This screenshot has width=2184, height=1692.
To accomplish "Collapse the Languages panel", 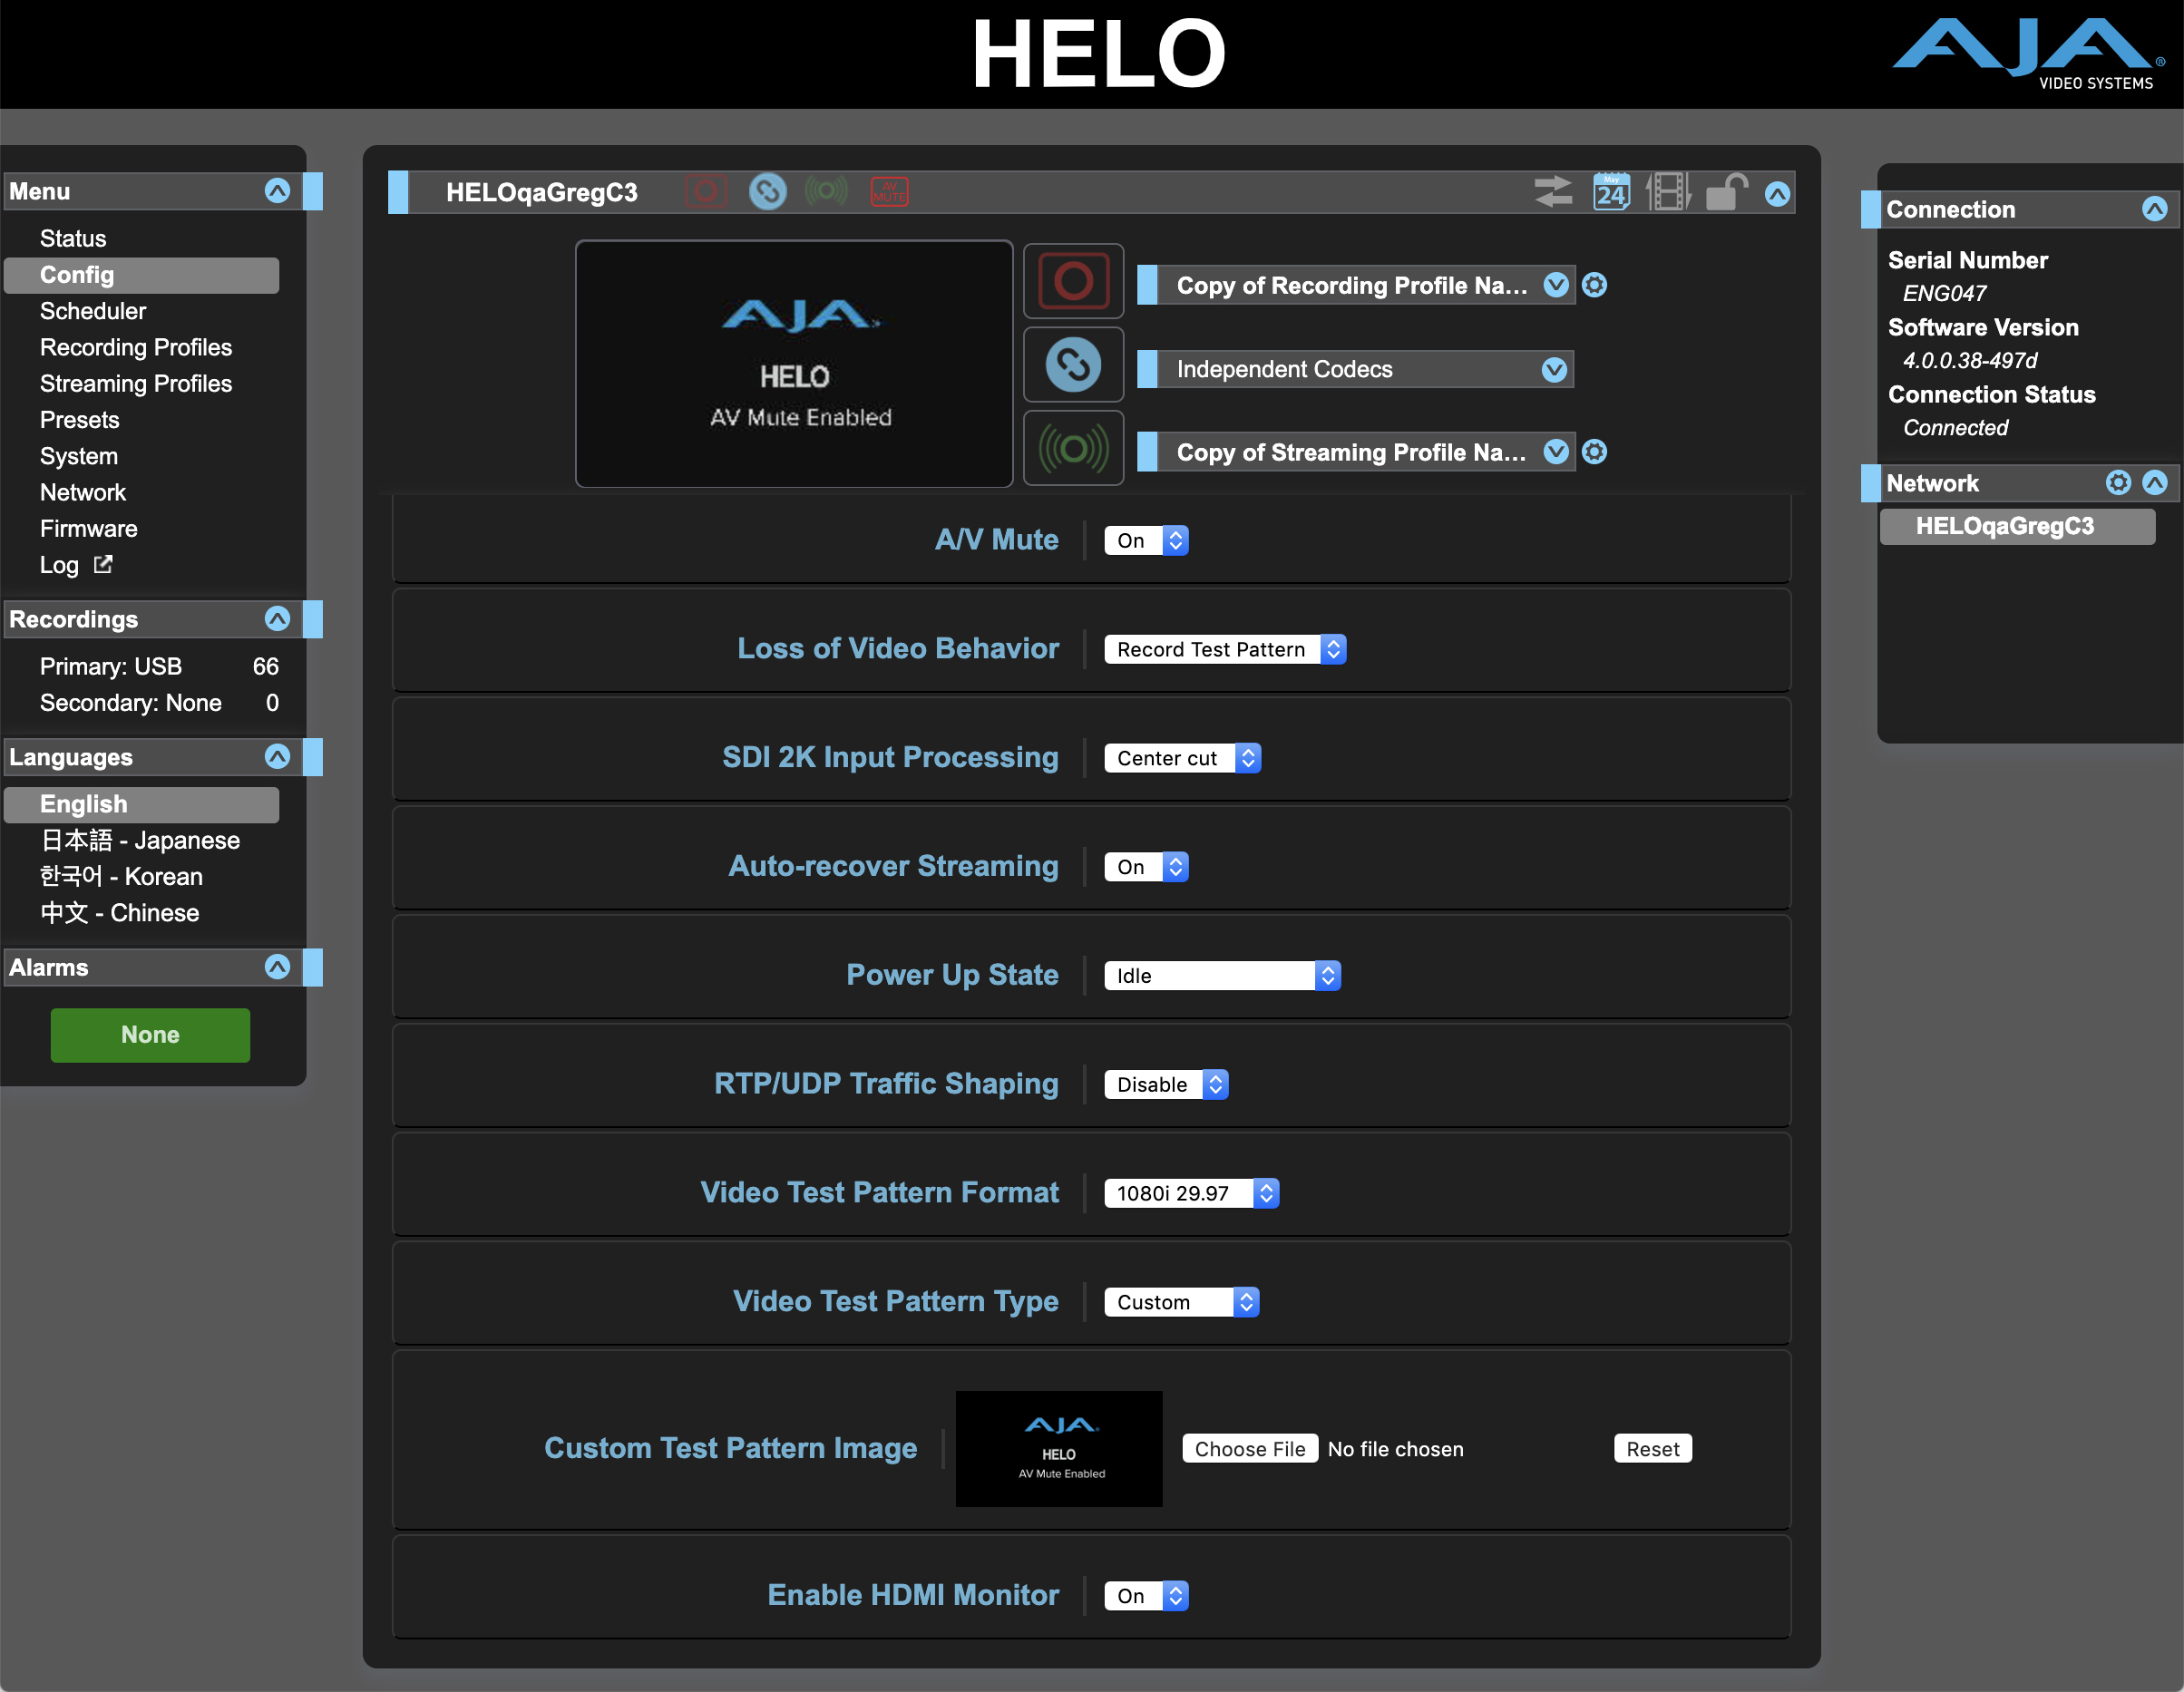I will coord(277,756).
